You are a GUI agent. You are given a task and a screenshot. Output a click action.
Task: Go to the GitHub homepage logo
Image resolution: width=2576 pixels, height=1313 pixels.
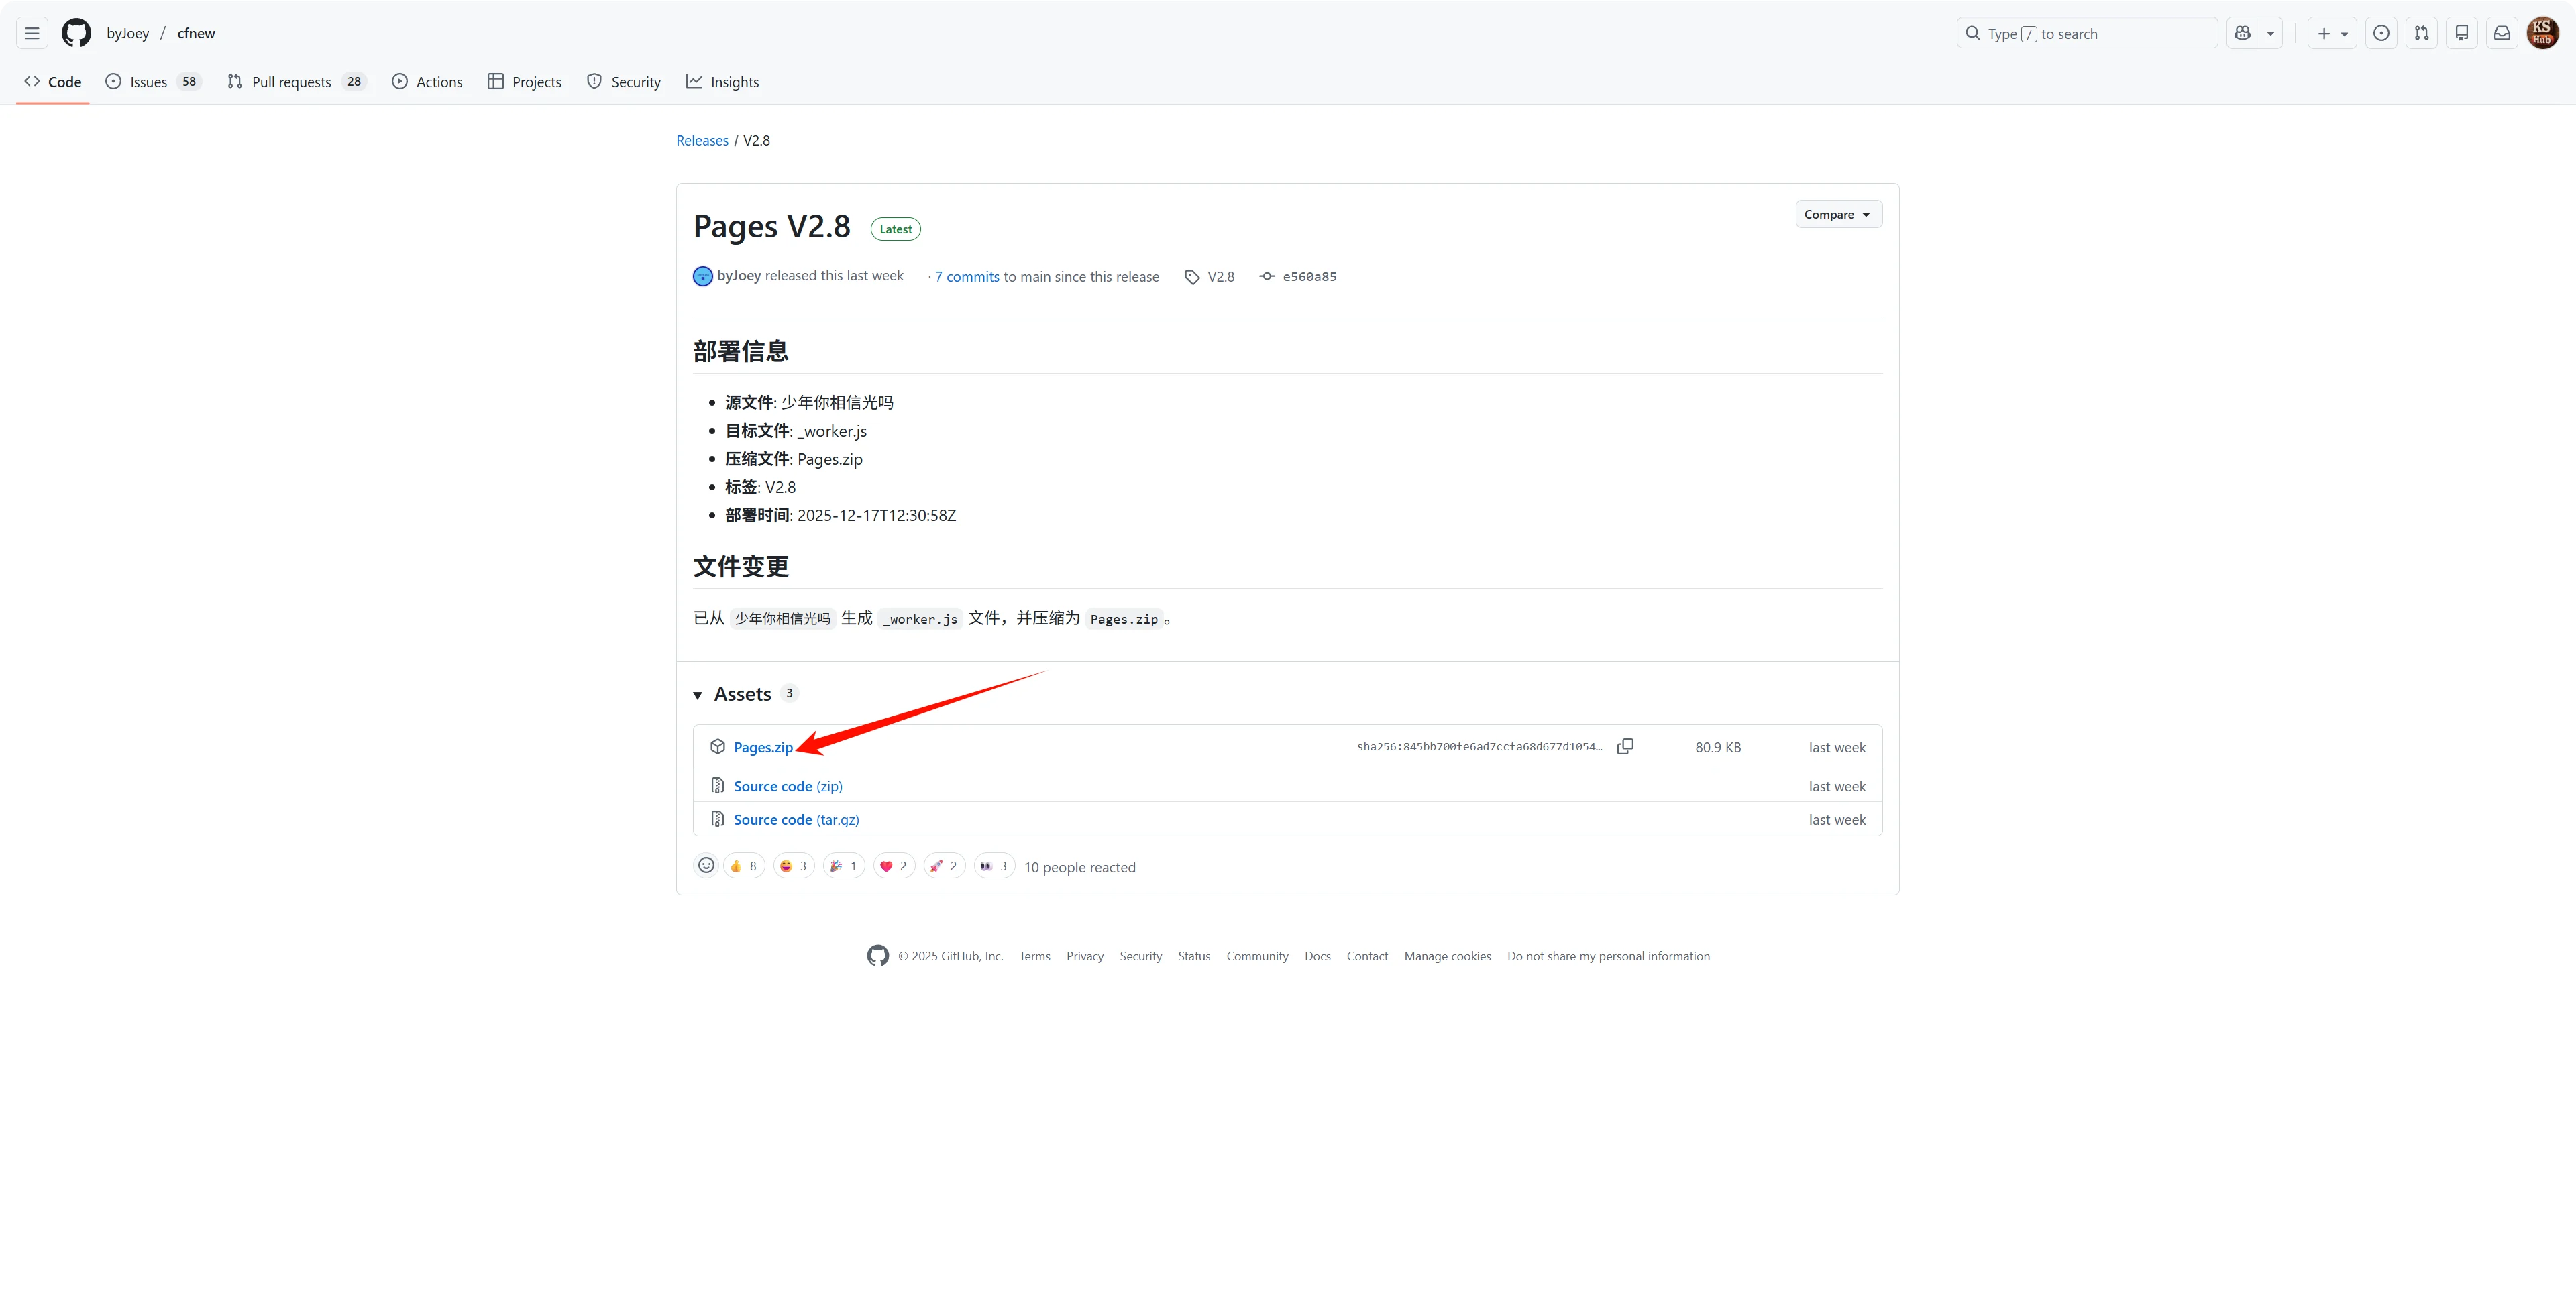click(76, 33)
